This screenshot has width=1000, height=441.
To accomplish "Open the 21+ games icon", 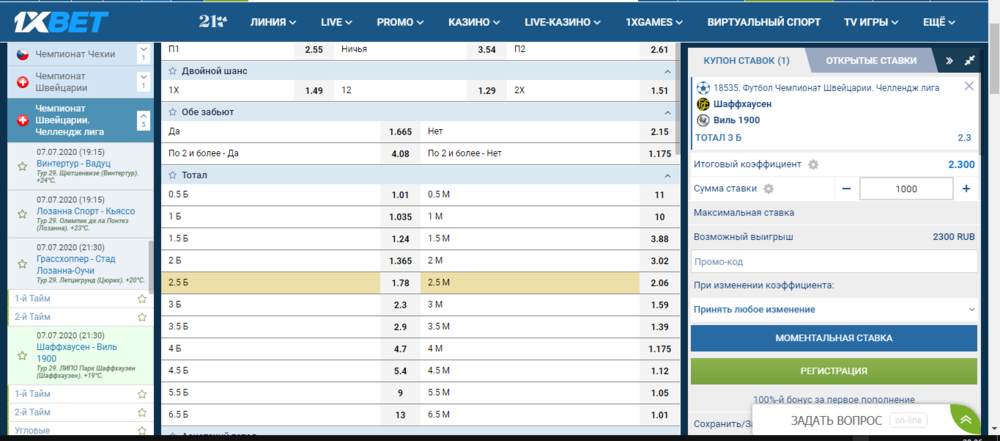I will 212,22.
